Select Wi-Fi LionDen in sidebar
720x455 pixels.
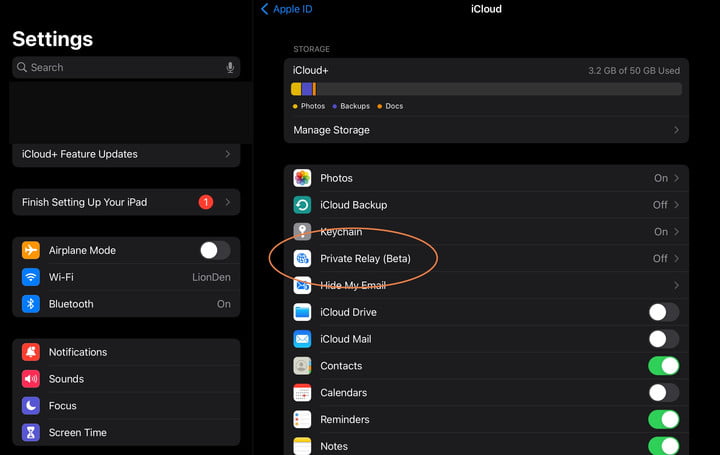coord(126,277)
